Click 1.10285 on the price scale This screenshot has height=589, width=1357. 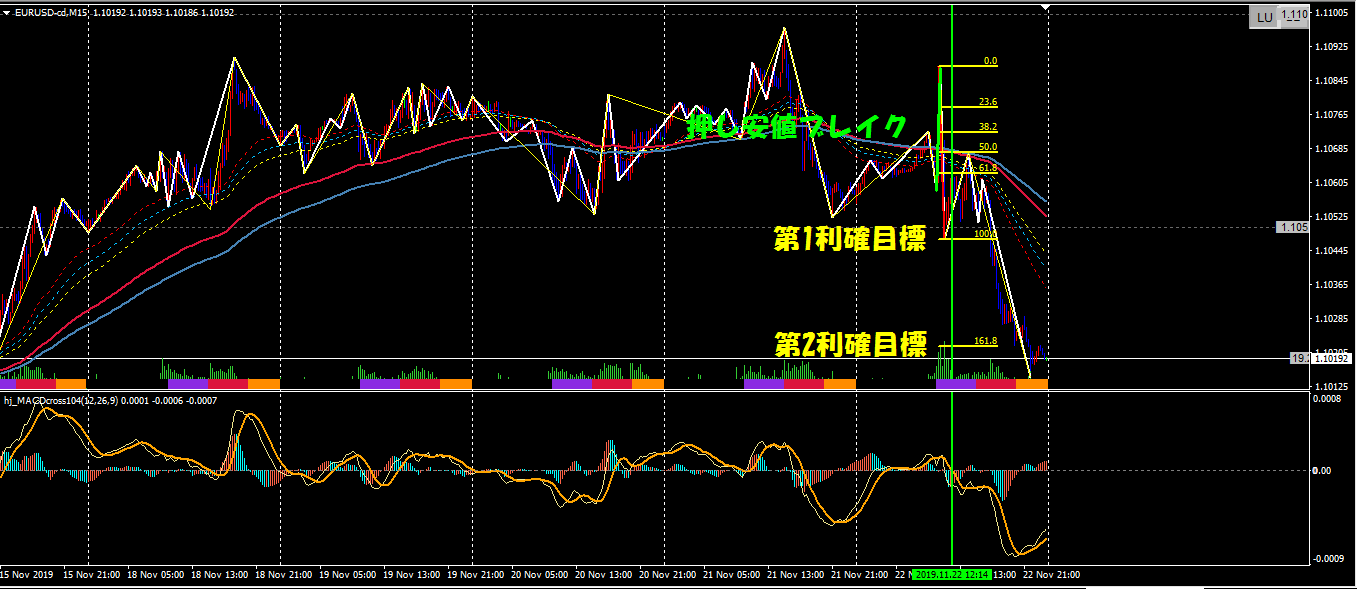point(1332,319)
